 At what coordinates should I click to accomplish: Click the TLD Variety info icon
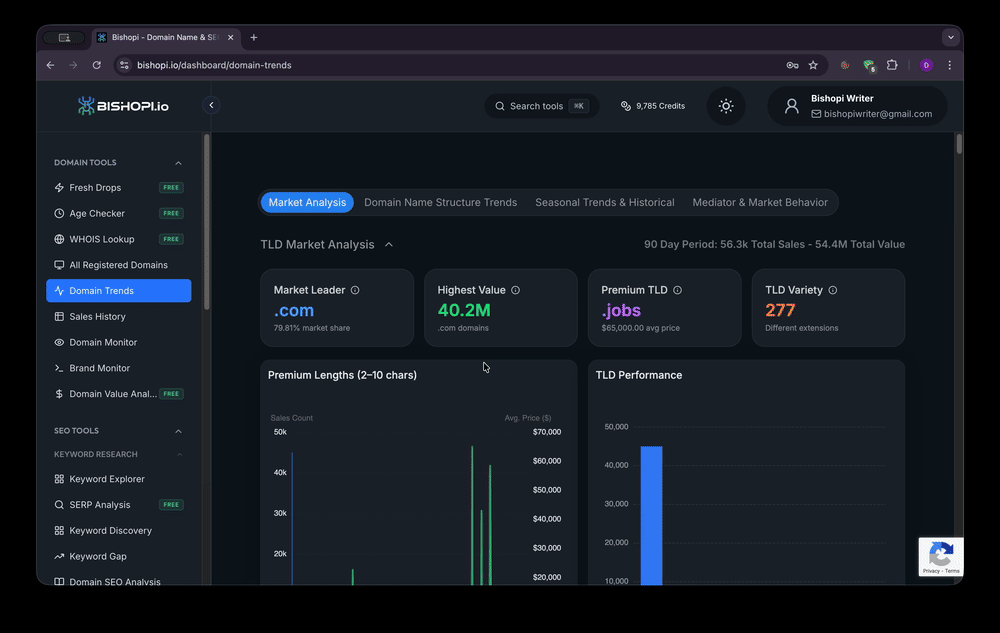pos(833,290)
